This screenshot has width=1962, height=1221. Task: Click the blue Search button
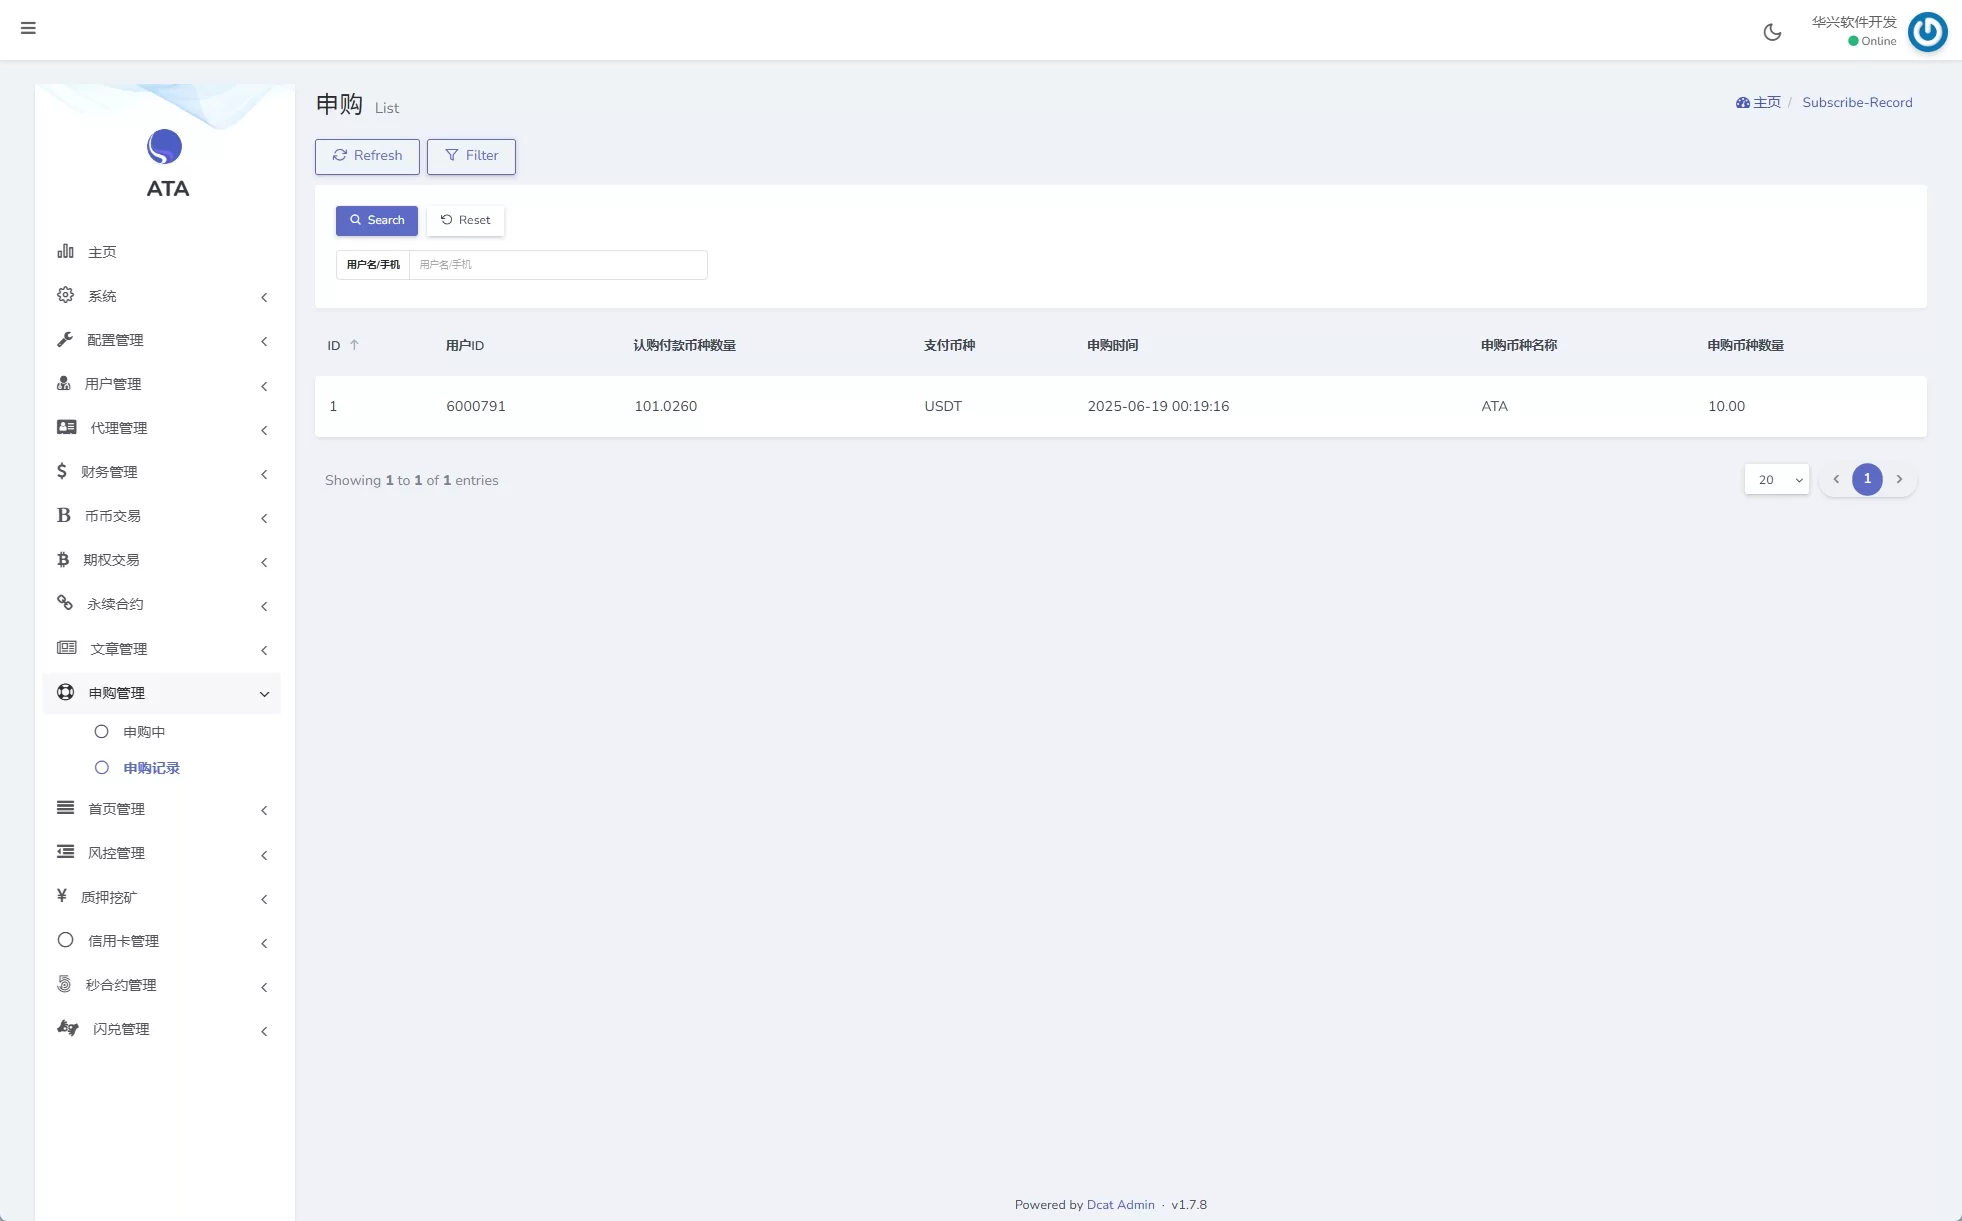point(376,220)
